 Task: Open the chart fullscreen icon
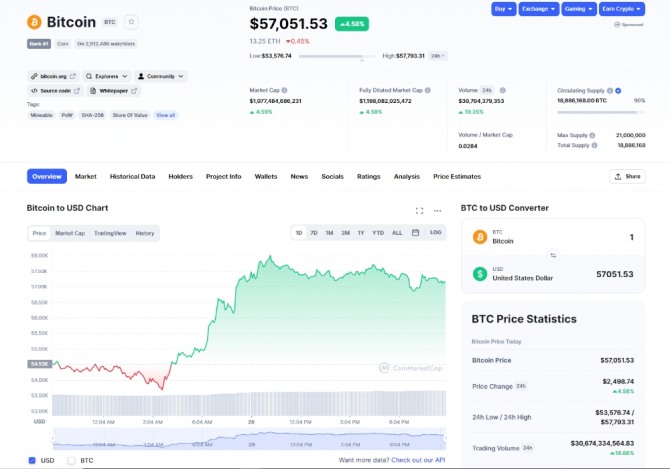pyautogui.click(x=419, y=211)
